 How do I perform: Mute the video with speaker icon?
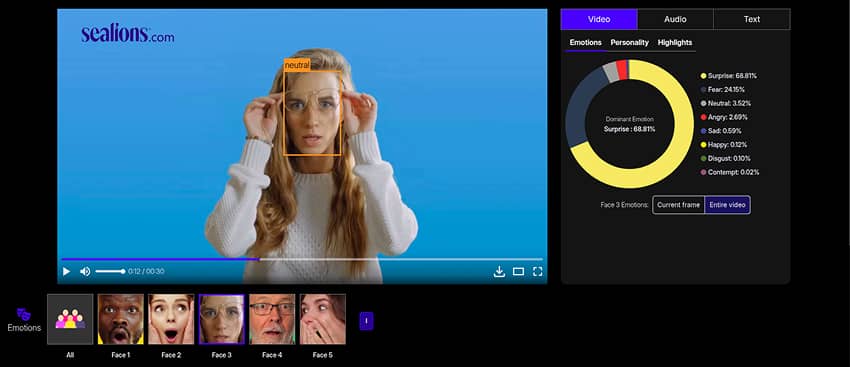[x=85, y=272]
